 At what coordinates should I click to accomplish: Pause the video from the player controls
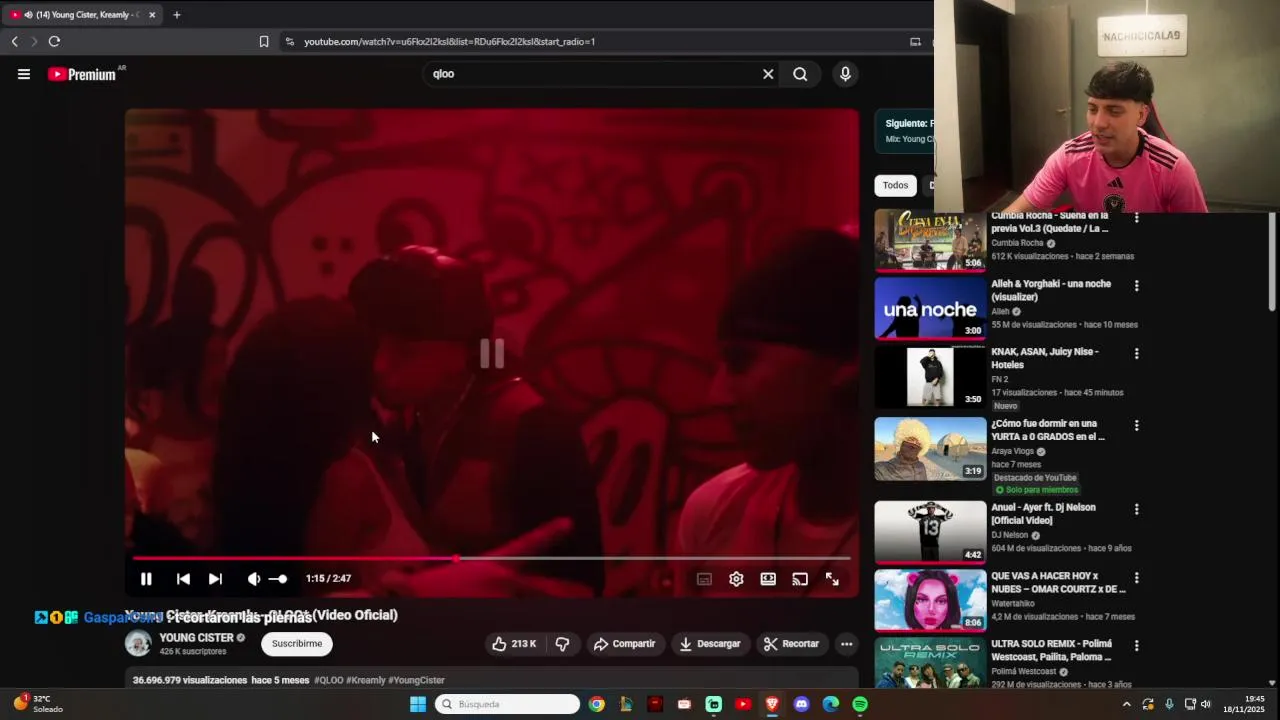[146, 579]
